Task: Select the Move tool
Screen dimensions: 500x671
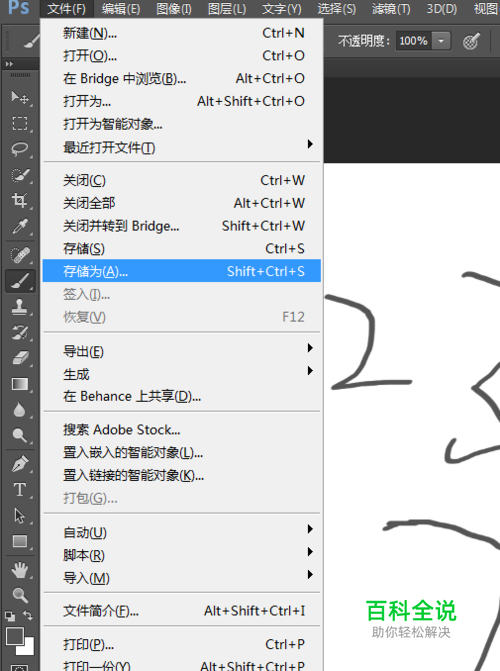Action: [x=20, y=98]
